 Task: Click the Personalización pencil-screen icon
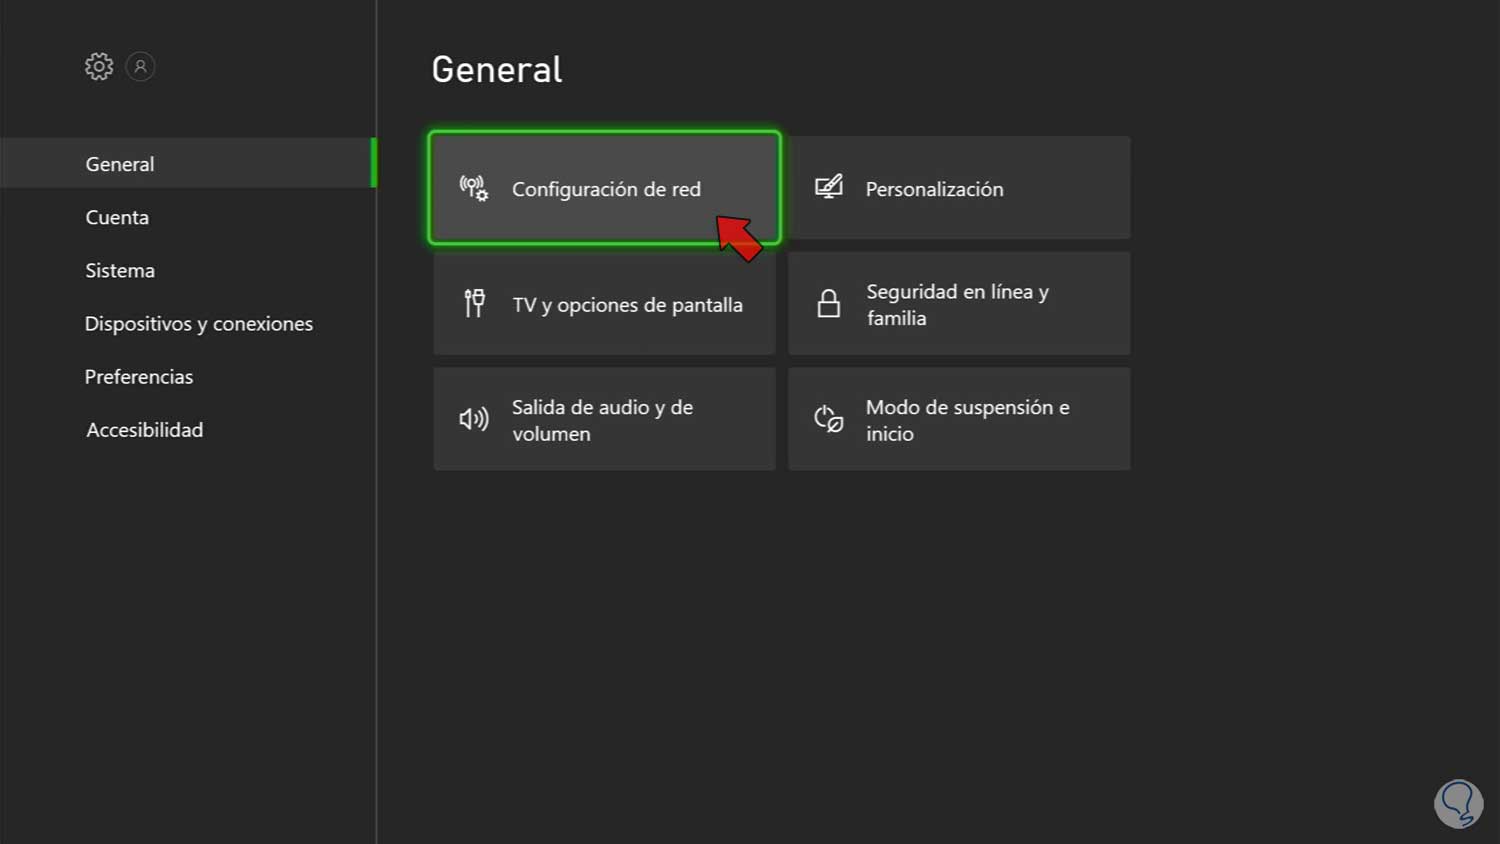[x=829, y=188]
